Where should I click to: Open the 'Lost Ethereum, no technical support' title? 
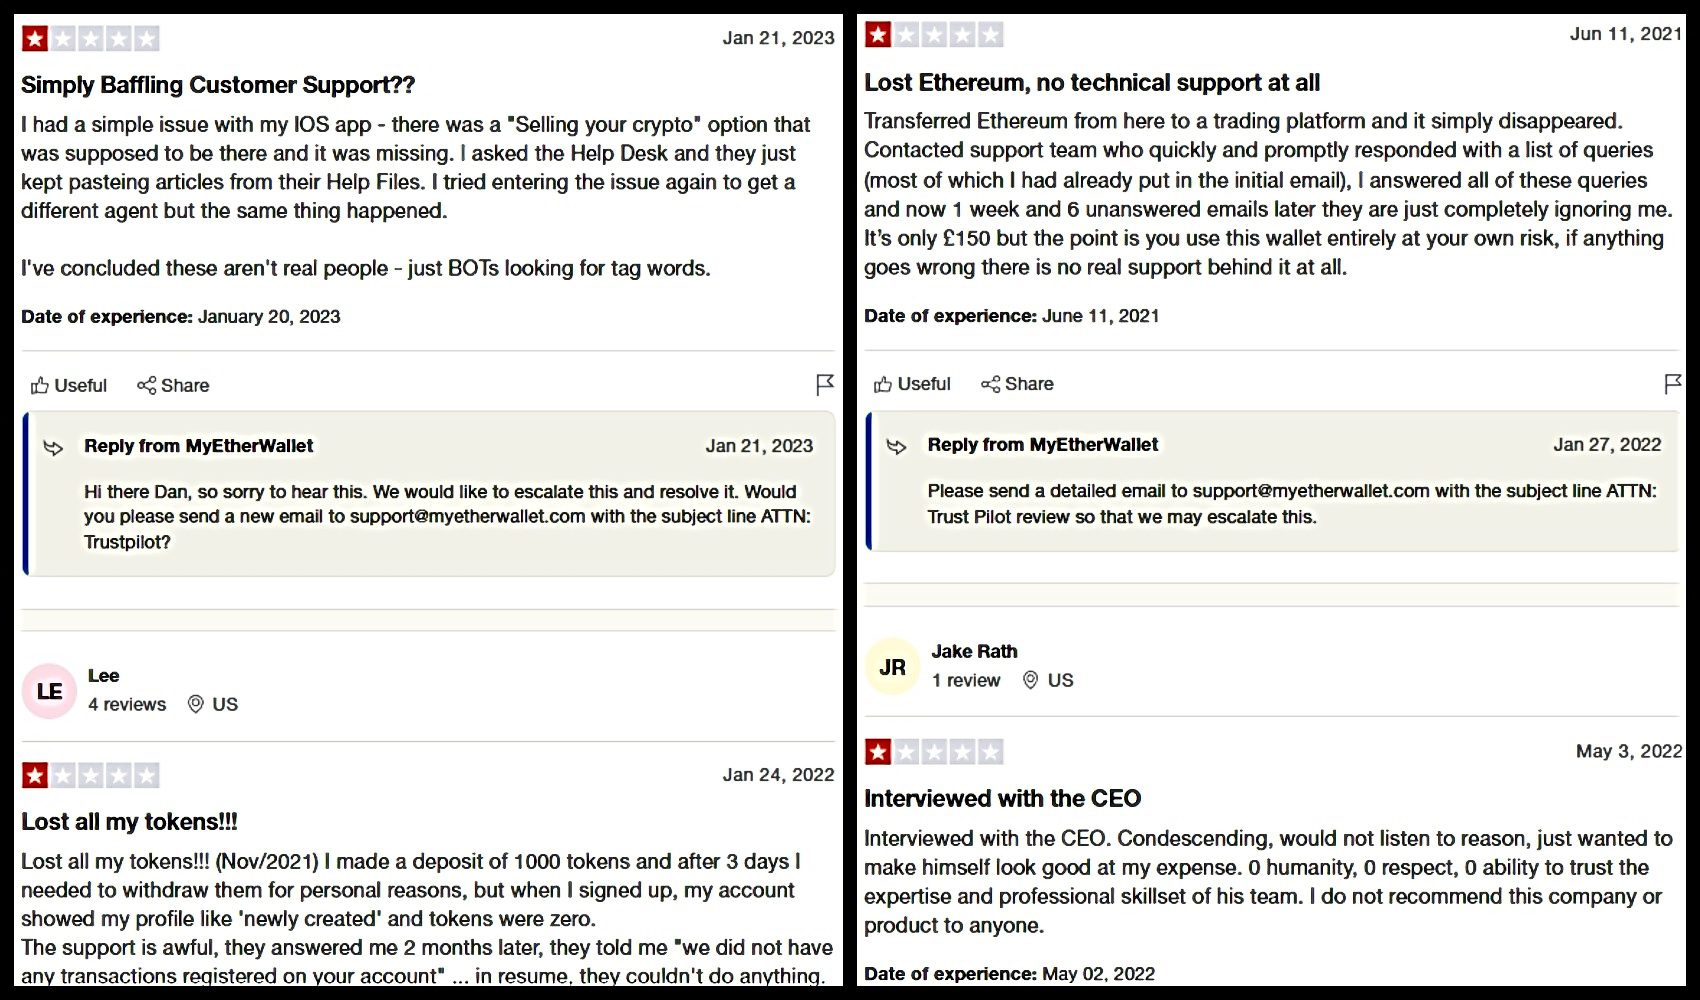[1092, 82]
